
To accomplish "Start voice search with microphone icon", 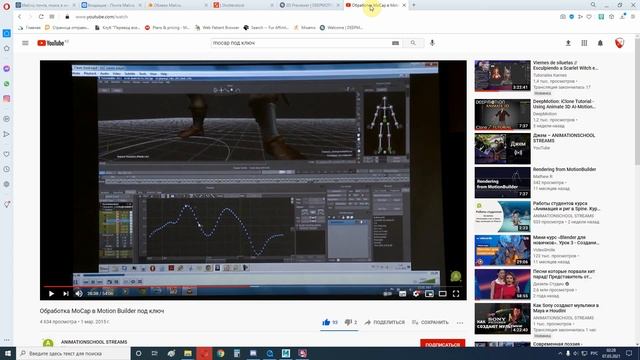I will pos(432,43).
